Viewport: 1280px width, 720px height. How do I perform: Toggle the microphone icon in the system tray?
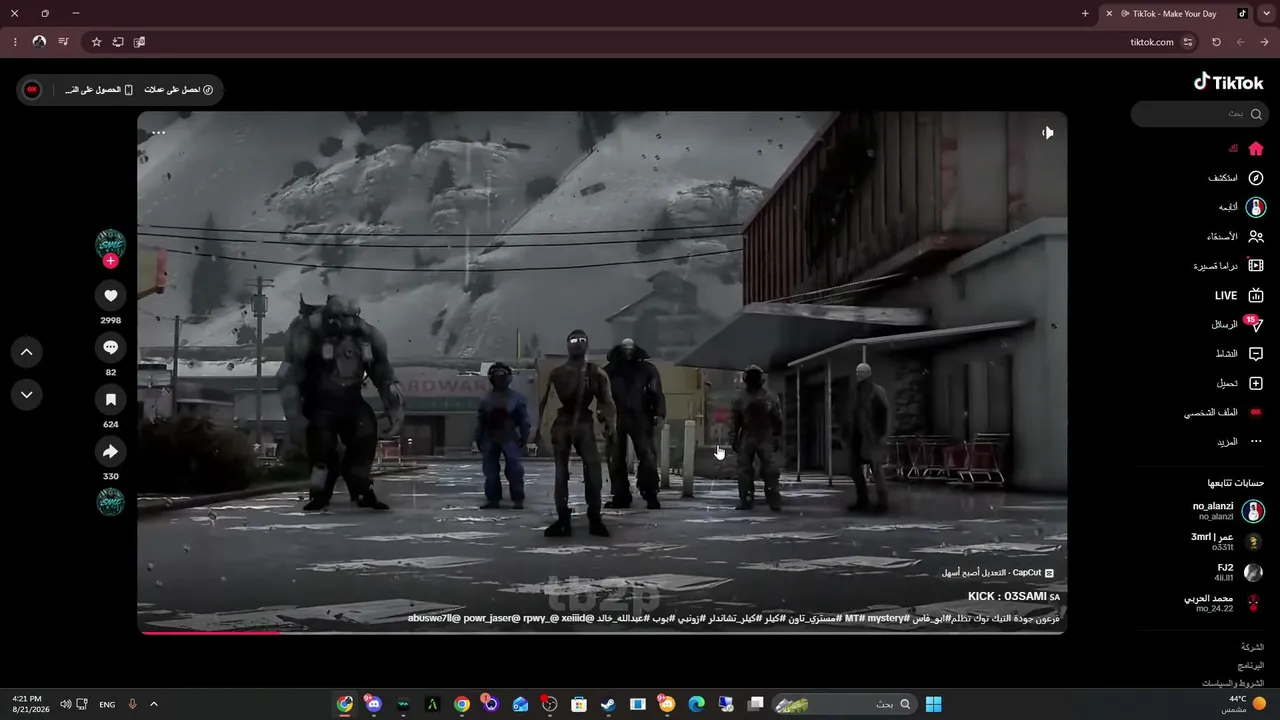click(x=132, y=704)
